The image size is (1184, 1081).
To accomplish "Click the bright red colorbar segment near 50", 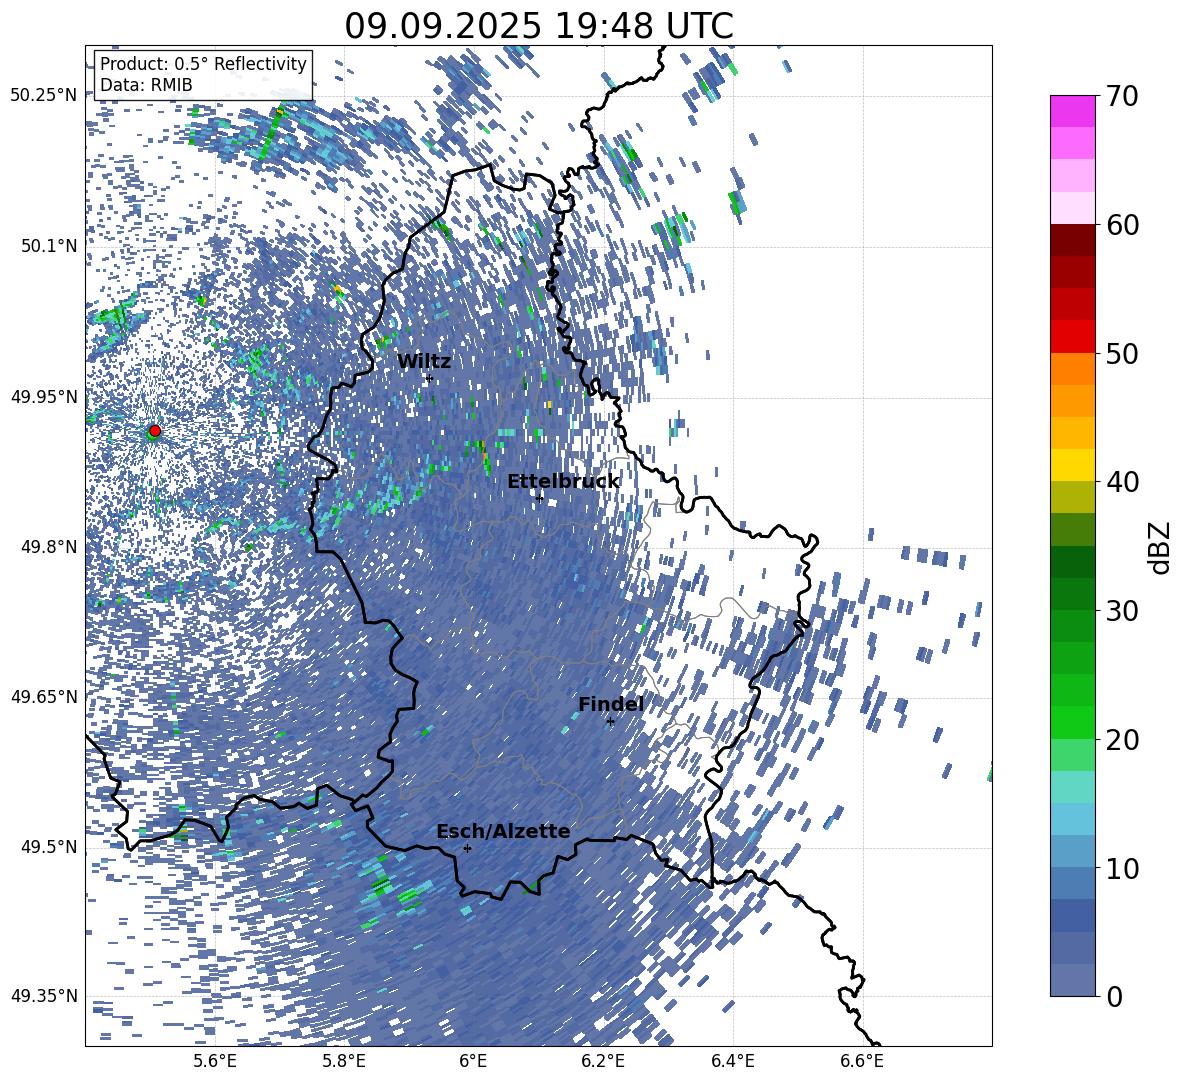I will pyautogui.click(x=1072, y=337).
